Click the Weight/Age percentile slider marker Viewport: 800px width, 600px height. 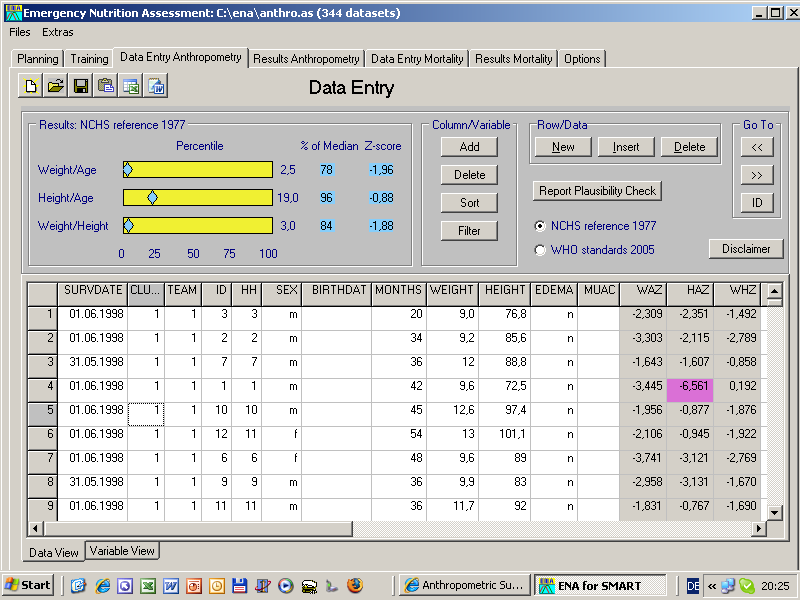coord(127,170)
